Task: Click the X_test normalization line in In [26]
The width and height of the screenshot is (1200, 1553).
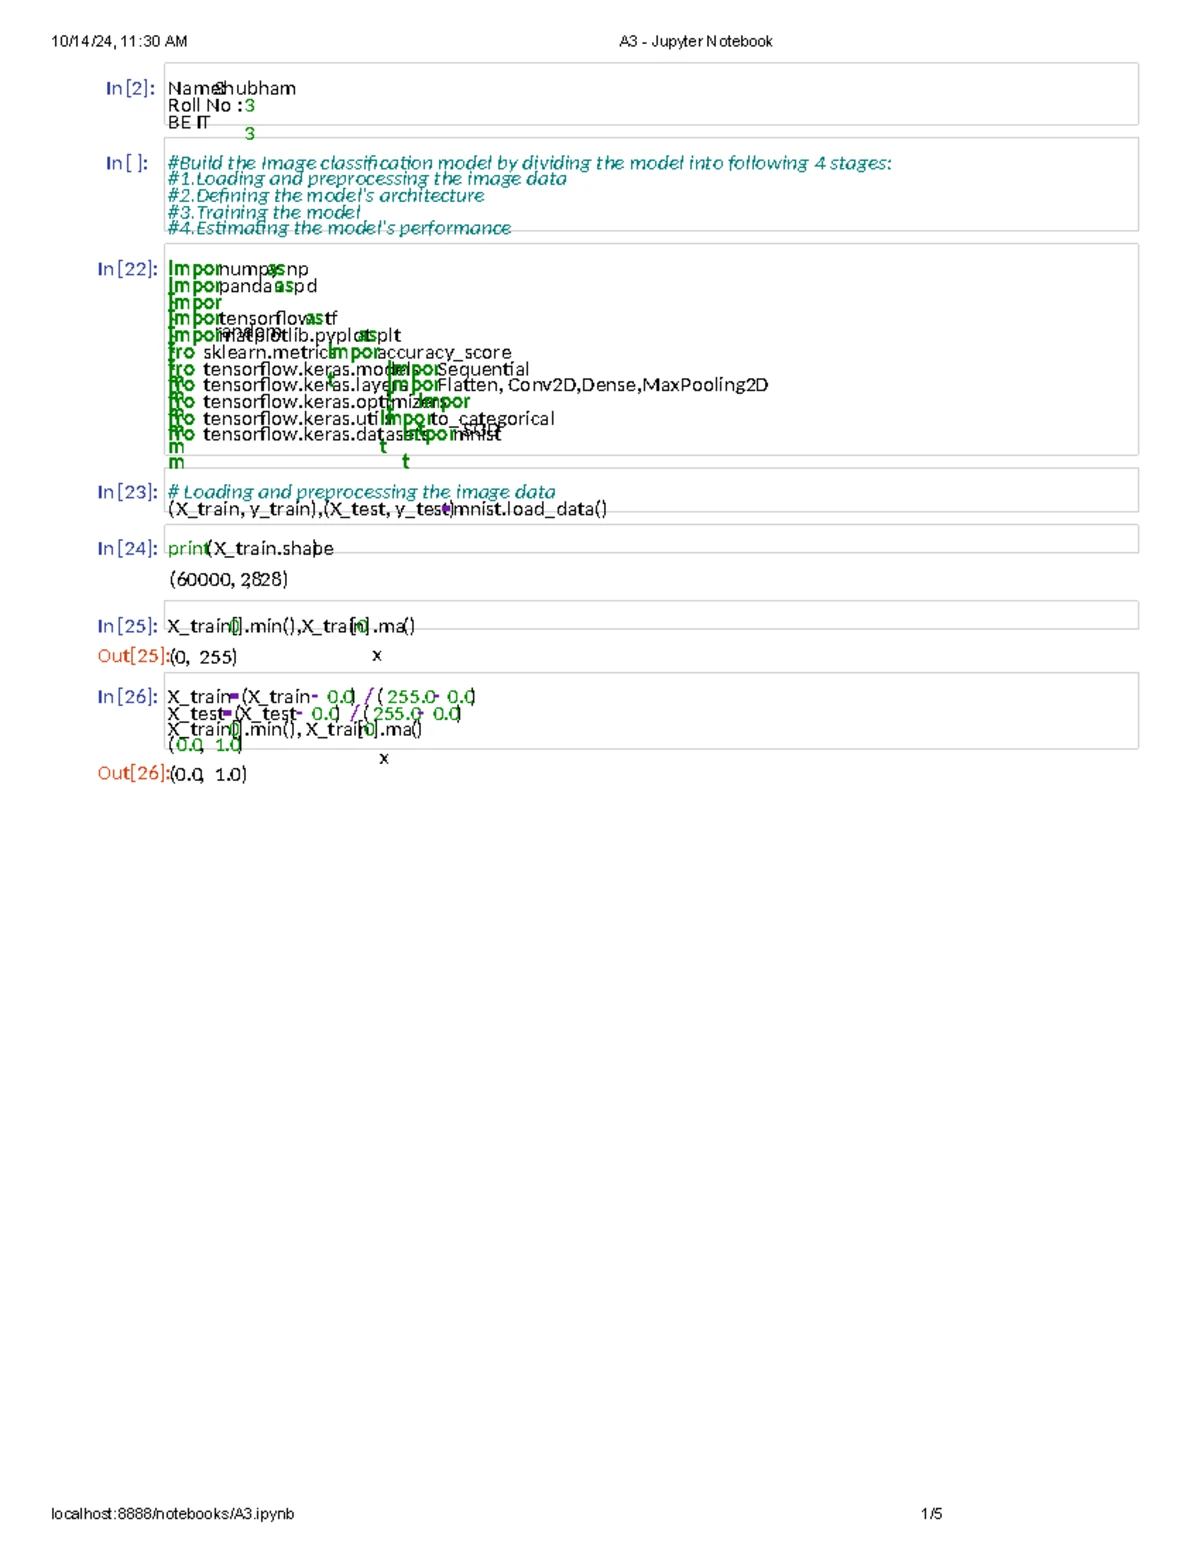Action: tap(315, 713)
